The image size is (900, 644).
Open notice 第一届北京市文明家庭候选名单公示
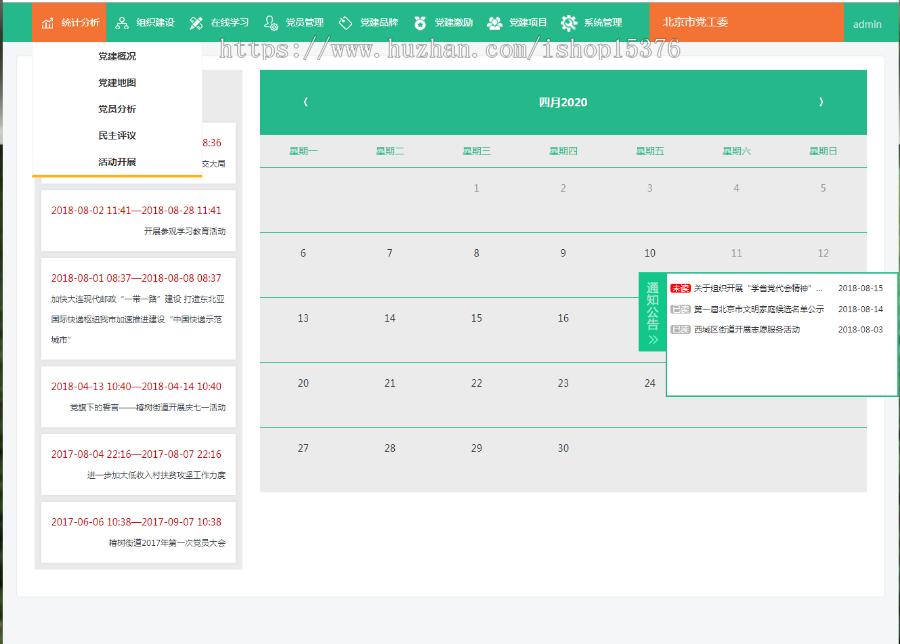coord(759,309)
